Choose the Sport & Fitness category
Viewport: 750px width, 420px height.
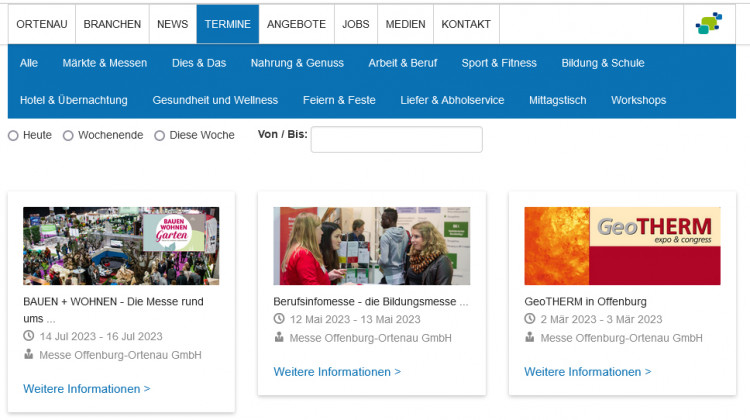(x=499, y=63)
